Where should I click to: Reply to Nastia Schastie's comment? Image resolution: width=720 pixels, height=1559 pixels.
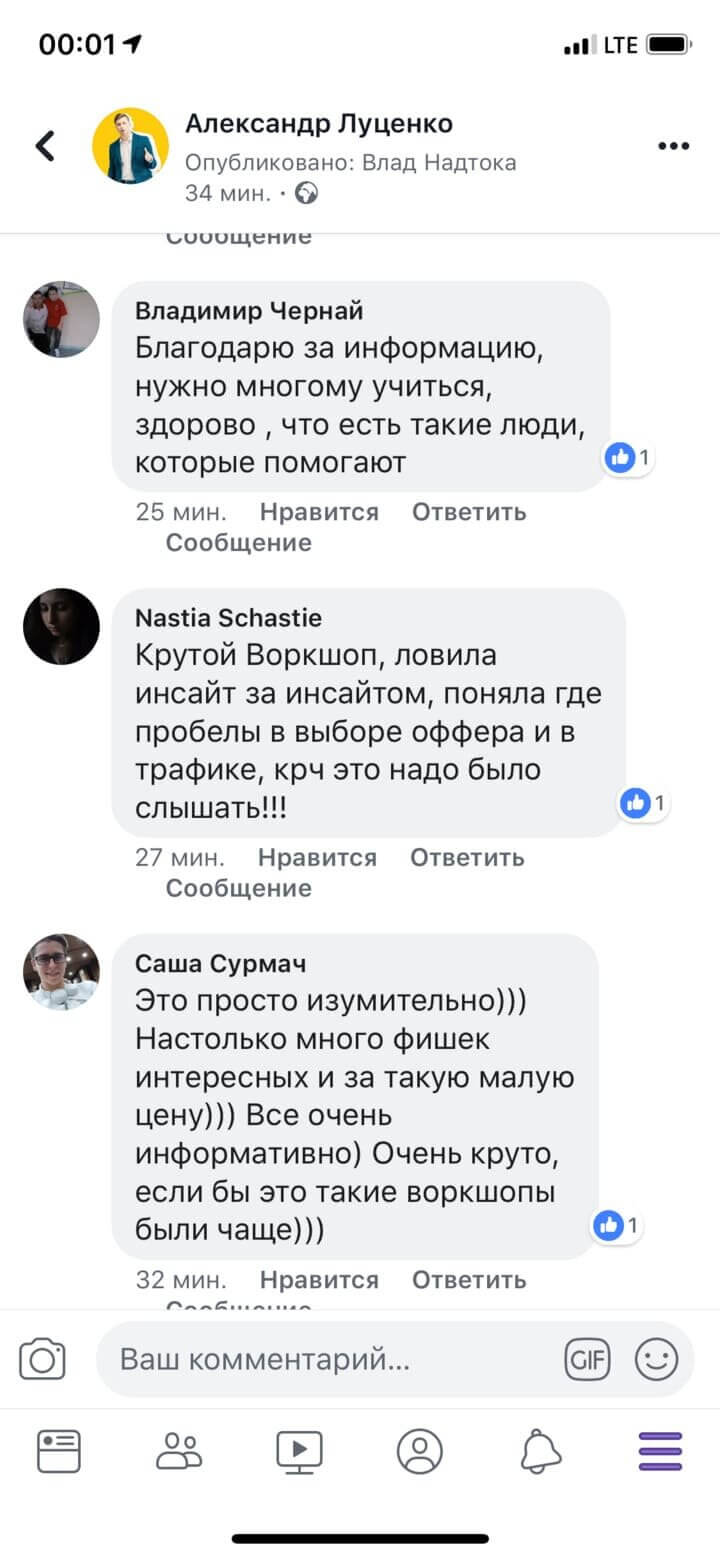click(467, 858)
